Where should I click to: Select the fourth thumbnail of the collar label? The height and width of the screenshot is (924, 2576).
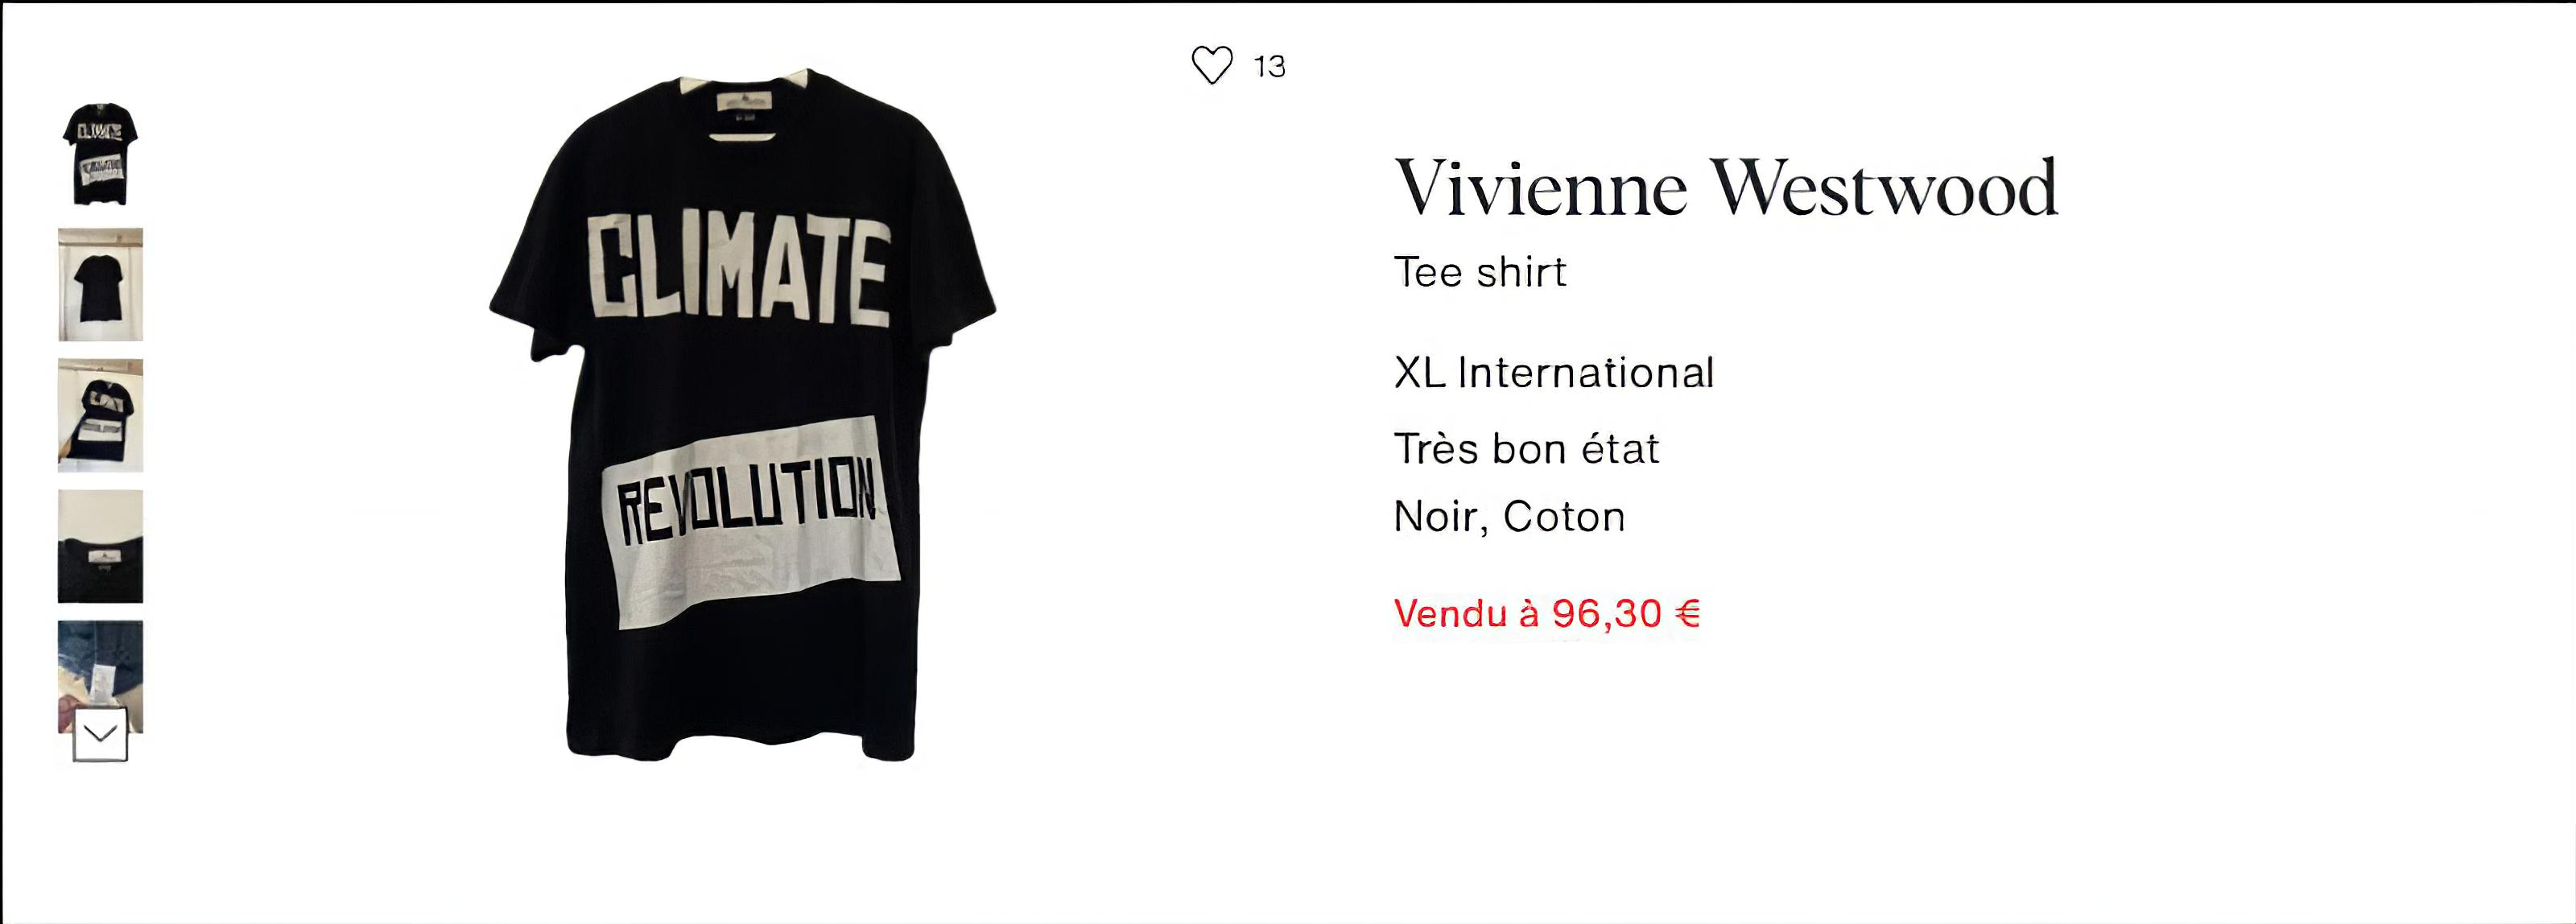(100, 546)
